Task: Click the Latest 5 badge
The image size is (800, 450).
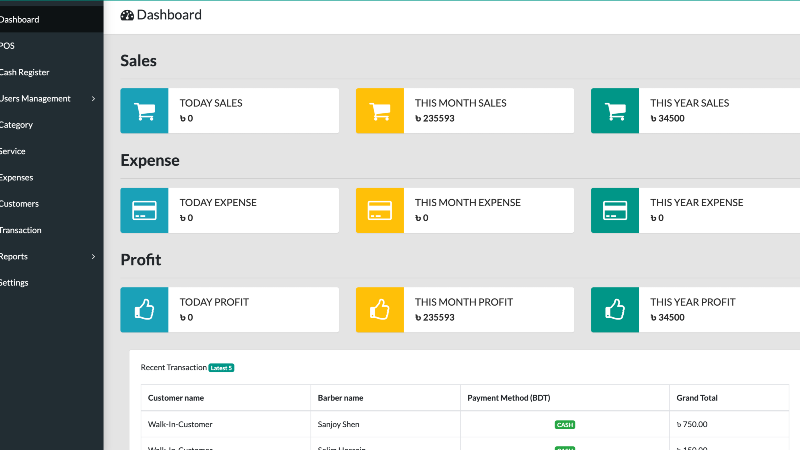Action: coord(221,368)
